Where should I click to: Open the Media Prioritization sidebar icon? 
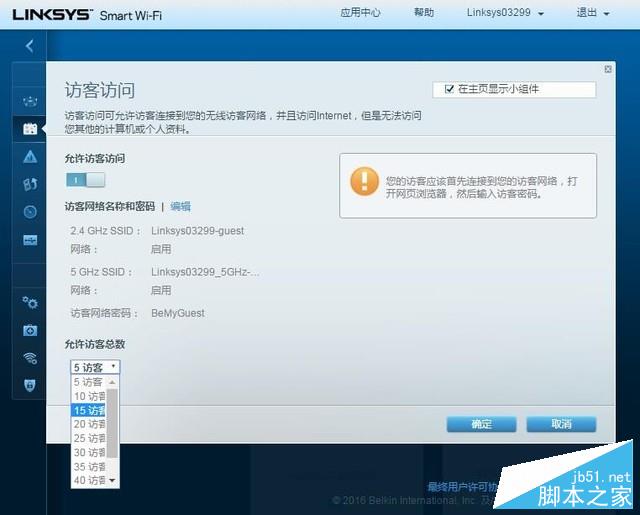[30, 184]
